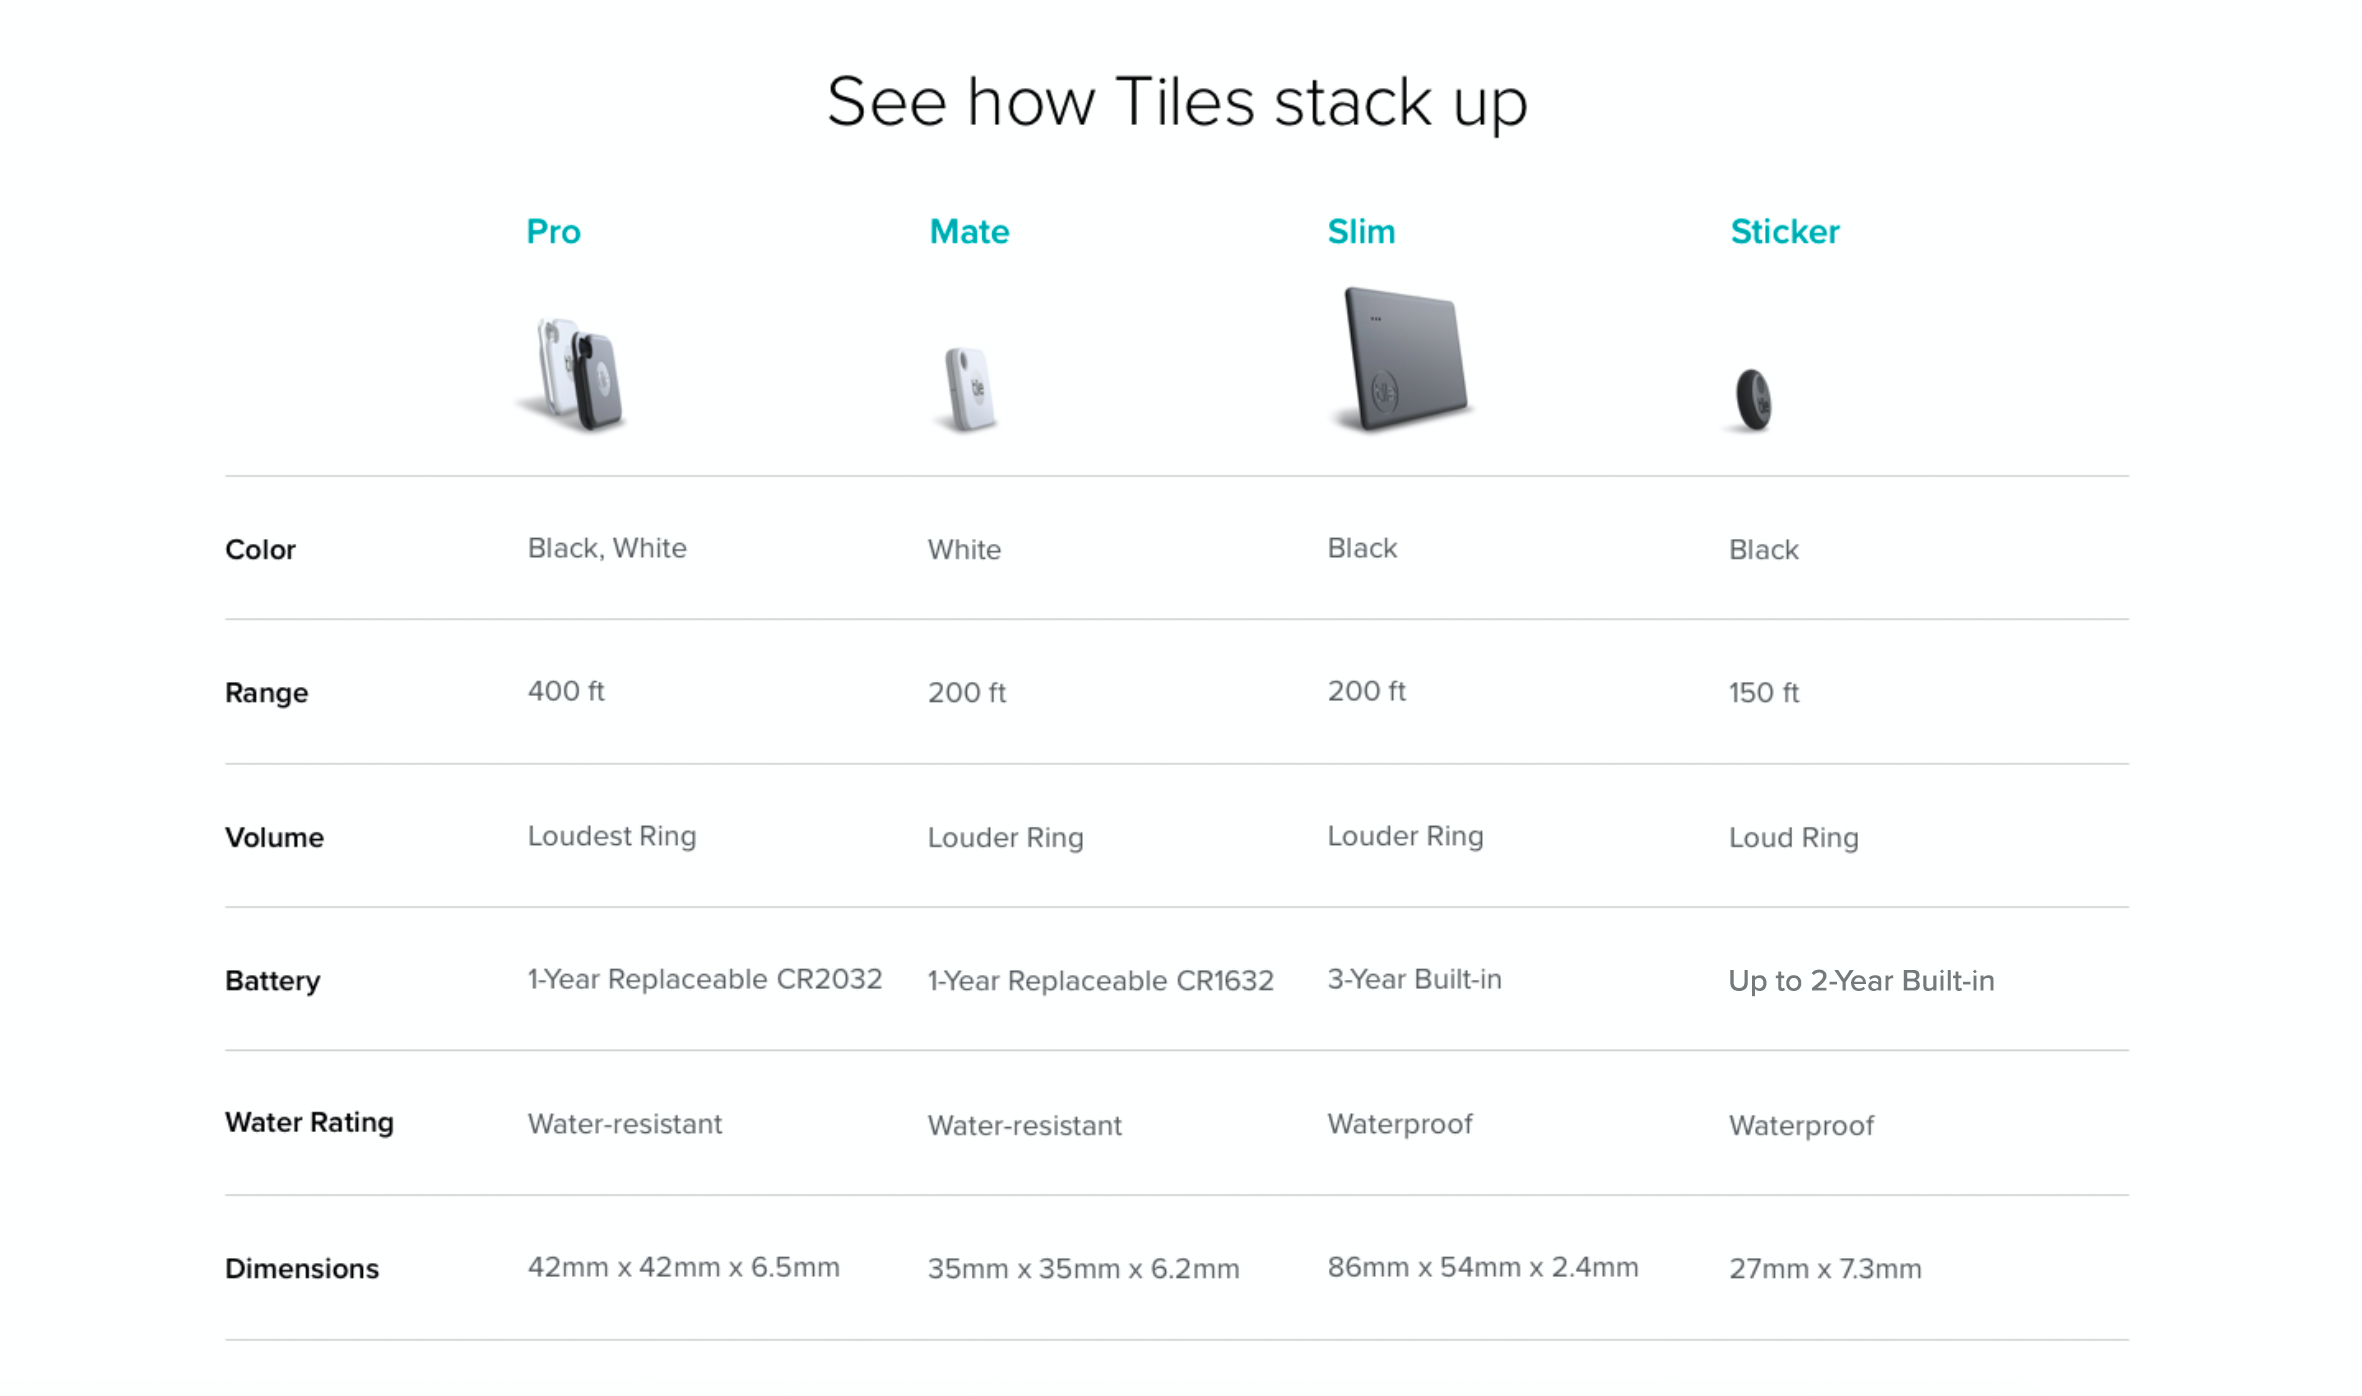Click the 1-Year Replaceable CR2032 text
This screenshot has height=1396, width=2362.
(x=704, y=980)
